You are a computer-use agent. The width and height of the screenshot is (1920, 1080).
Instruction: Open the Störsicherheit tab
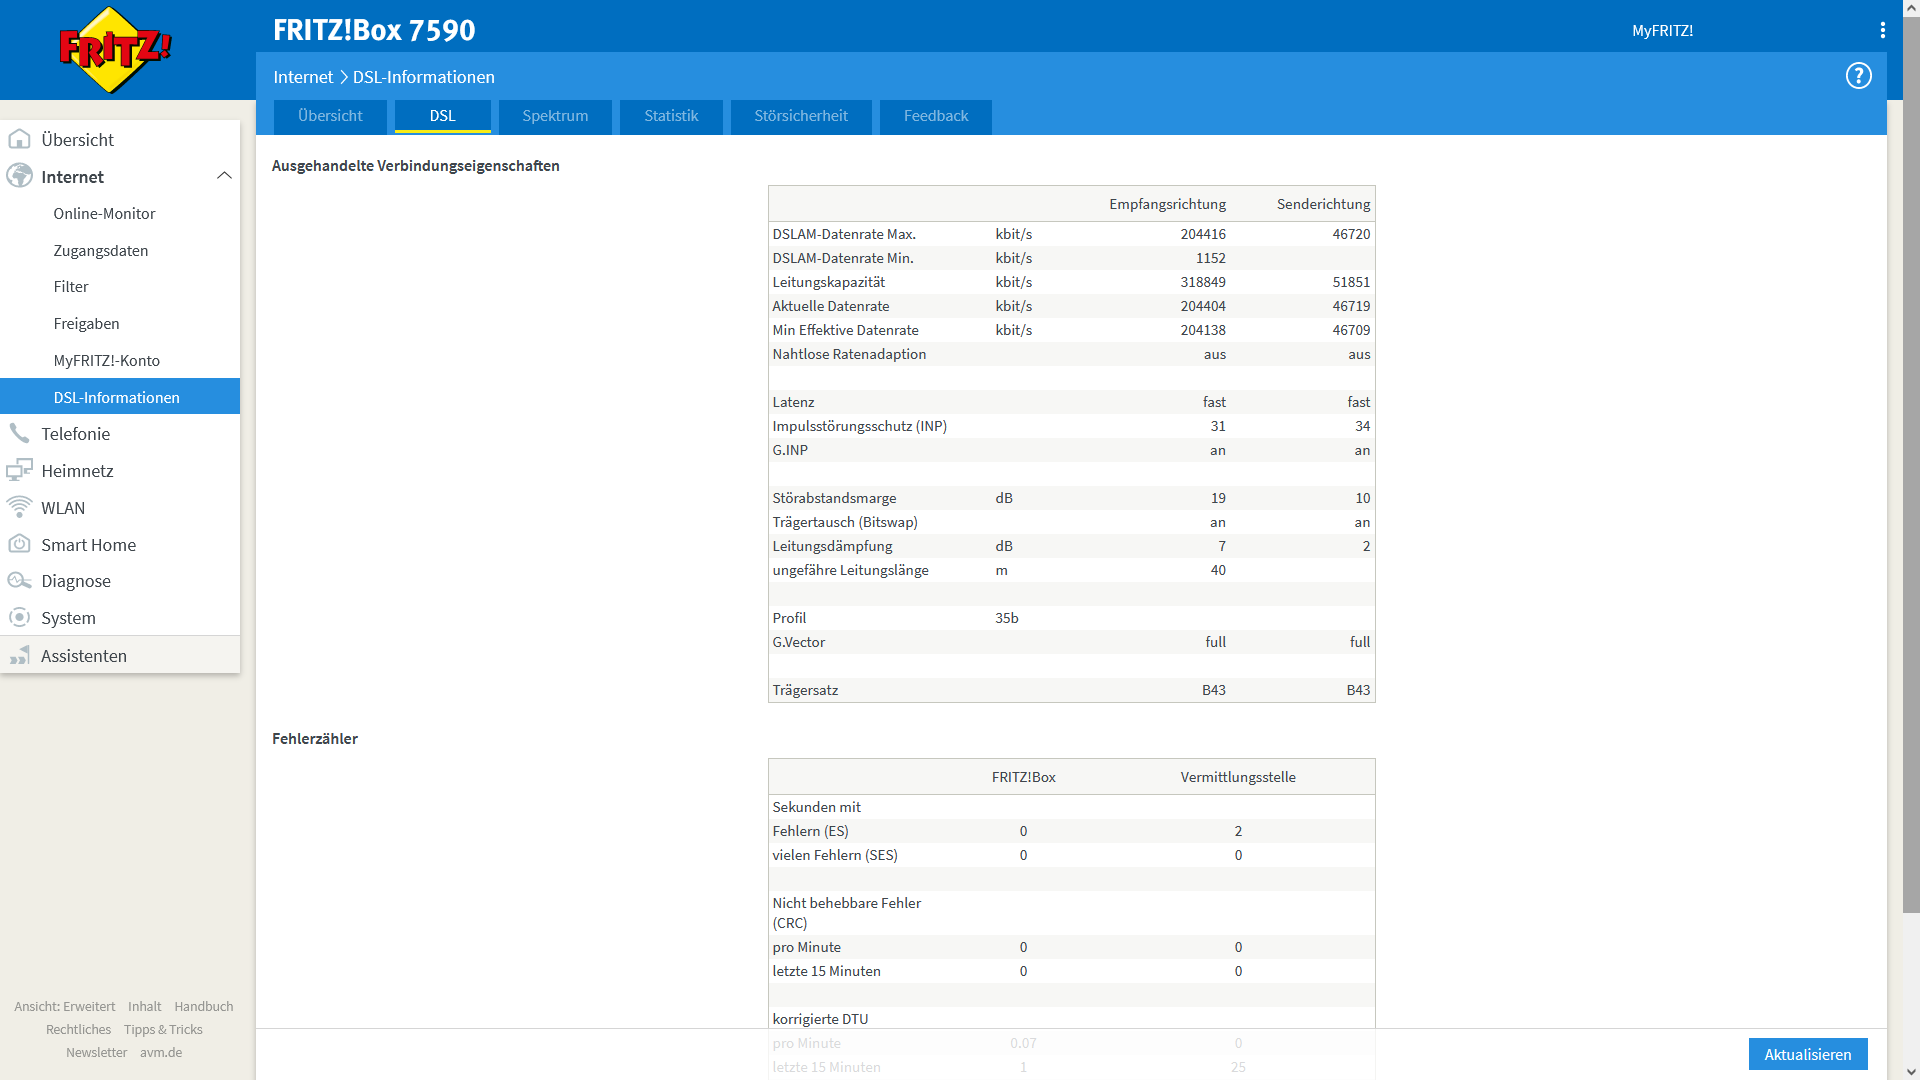click(x=800, y=116)
